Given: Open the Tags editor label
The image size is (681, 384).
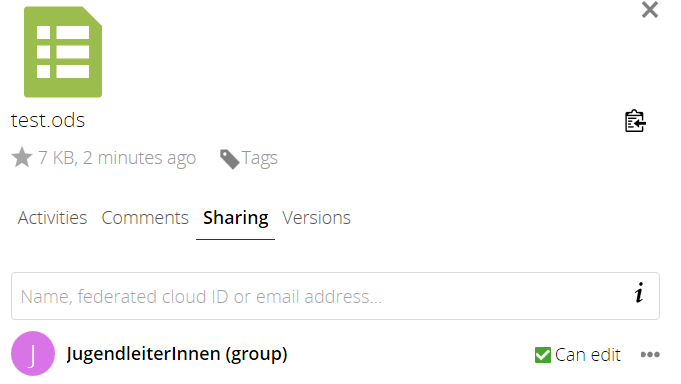Looking at the screenshot, I should tap(259, 158).
